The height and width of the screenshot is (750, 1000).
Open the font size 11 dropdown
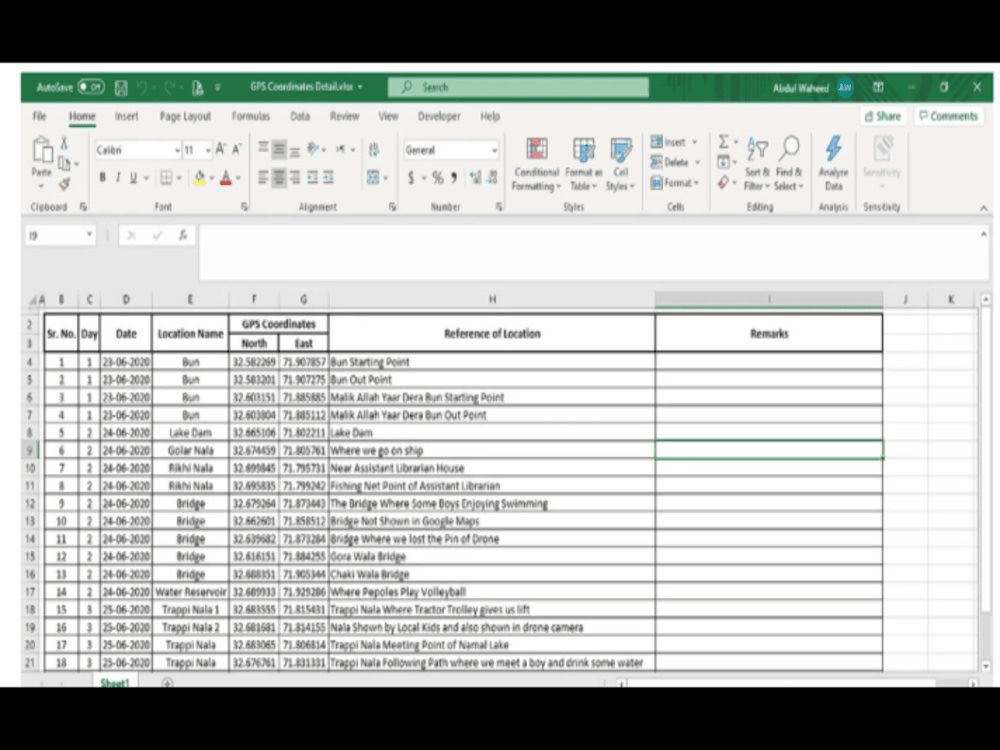(x=208, y=151)
